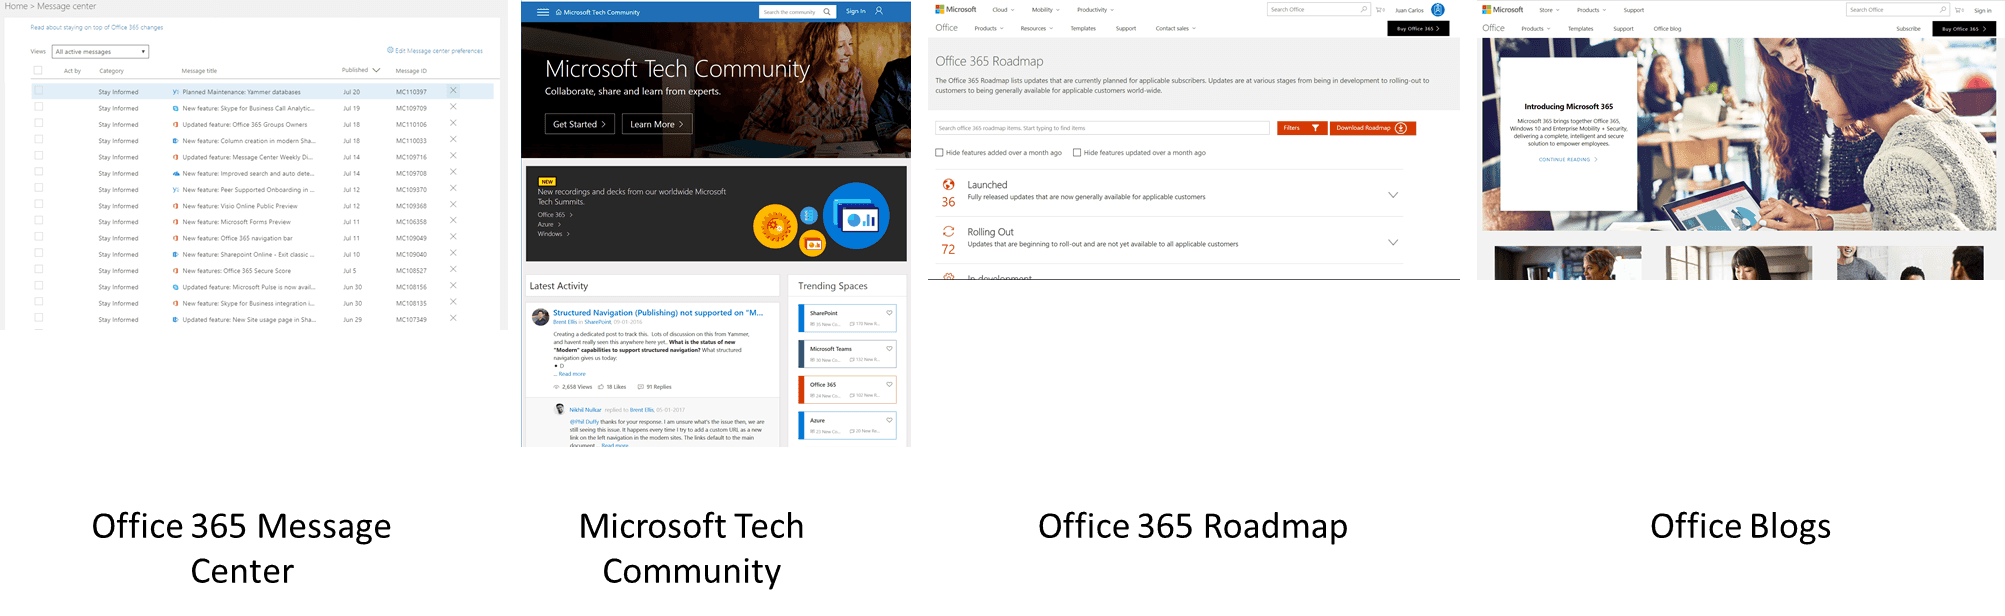
Task: Tick the select-all checkbox in Message center header
Action: [38, 70]
